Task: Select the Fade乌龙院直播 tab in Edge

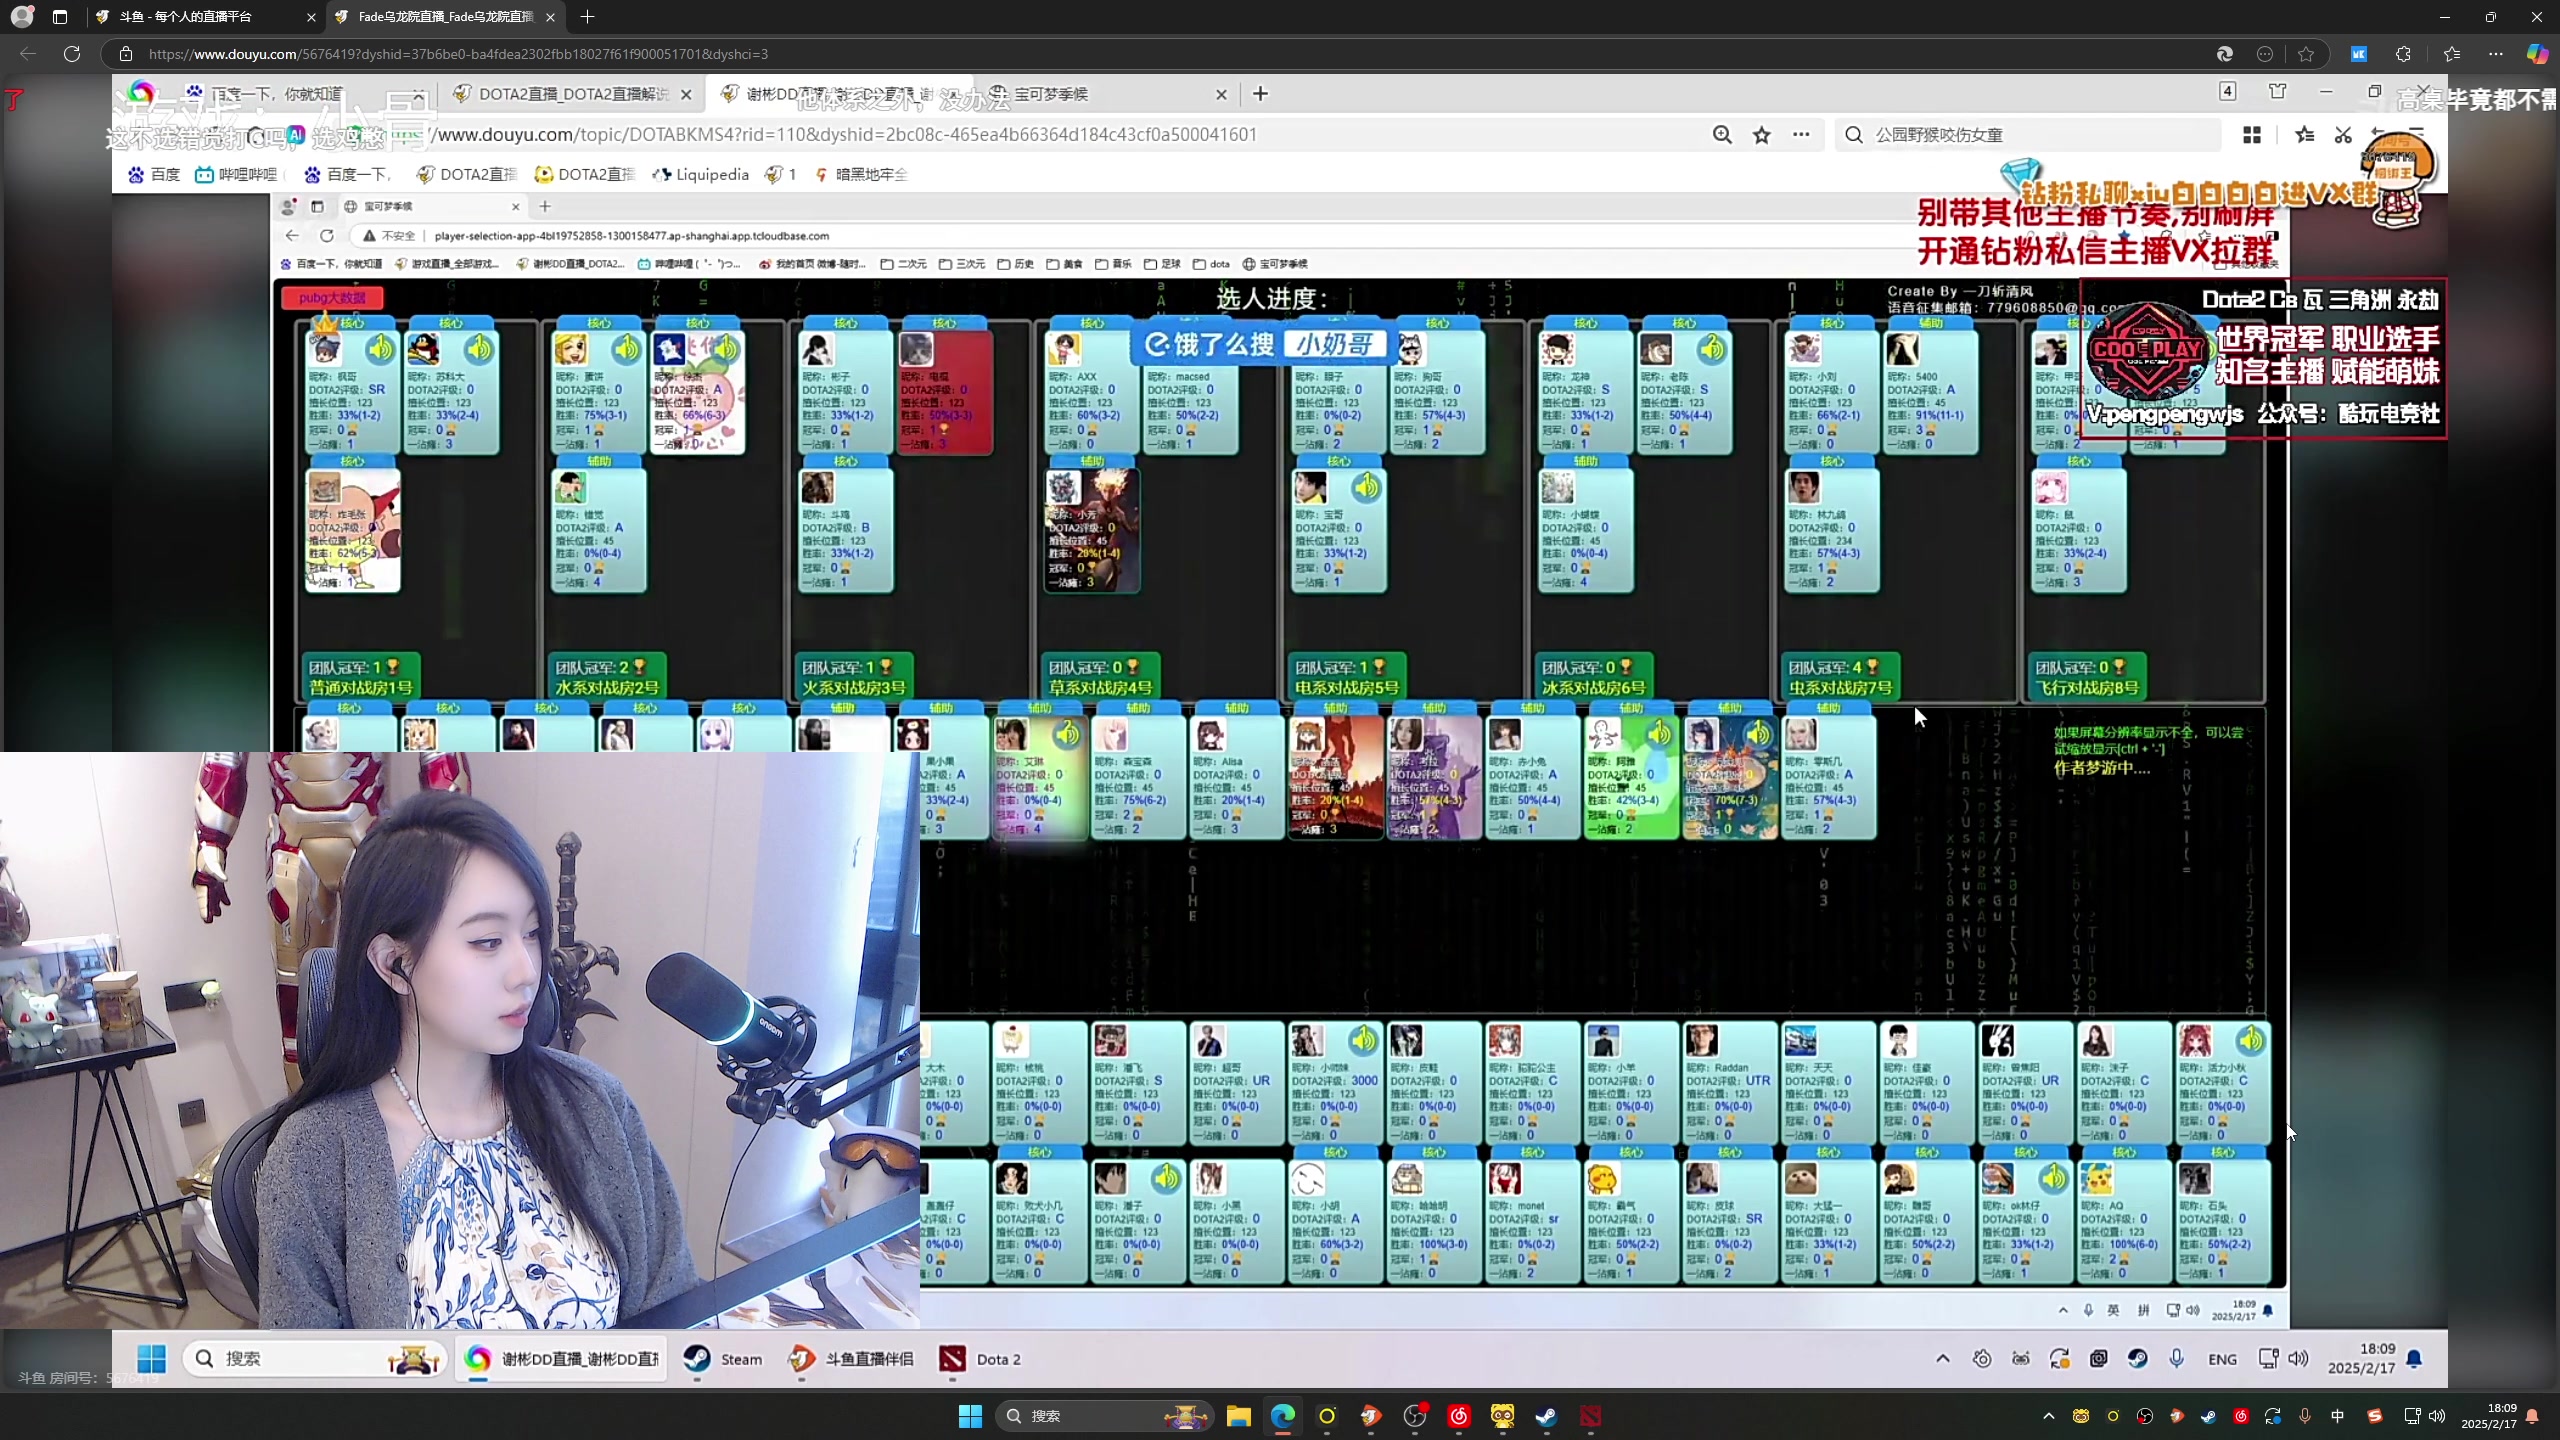Action: point(445,17)
